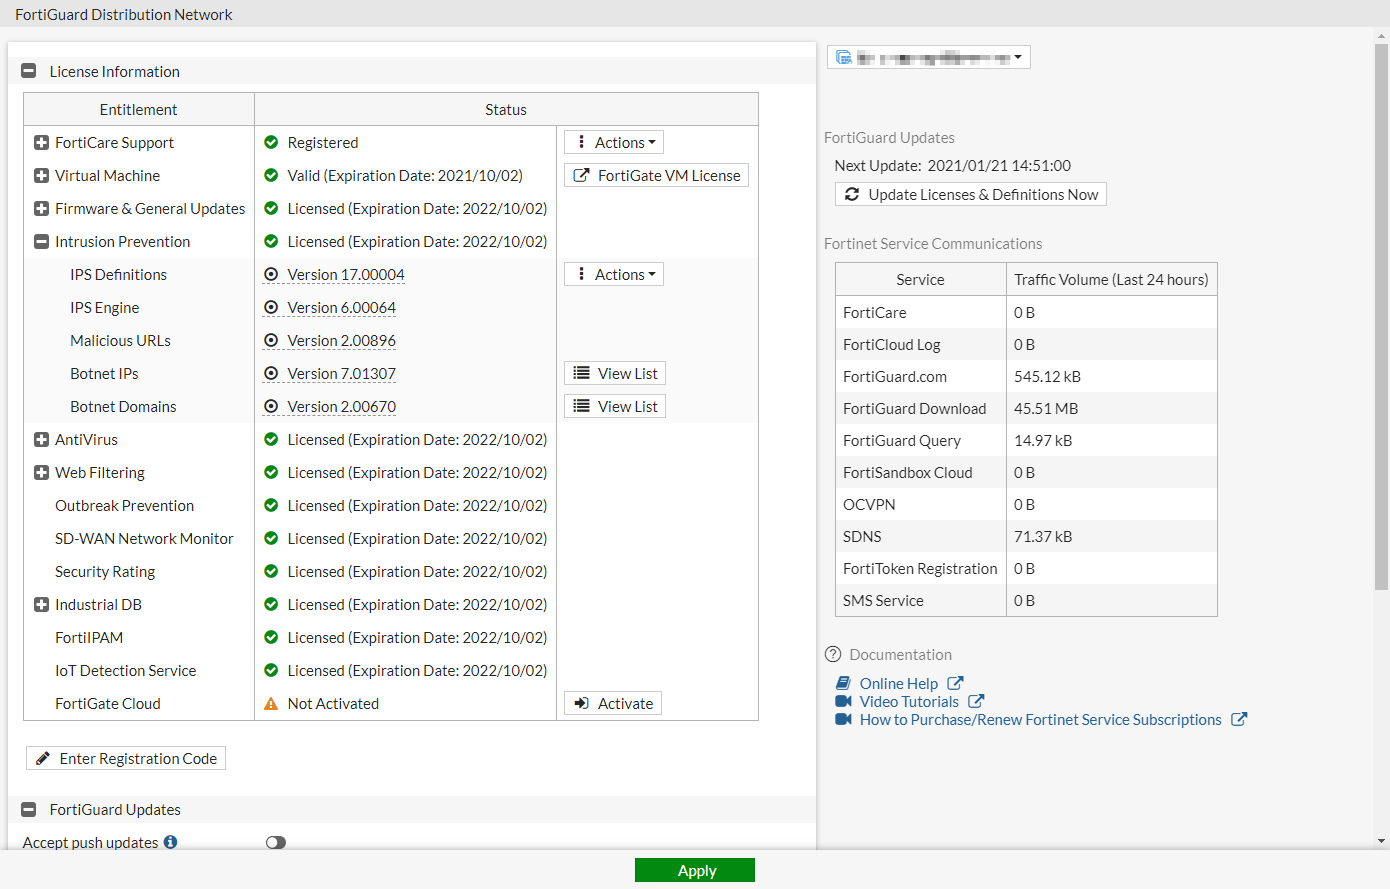Click the FortiCare Support green check status icon

pos(271,143)
